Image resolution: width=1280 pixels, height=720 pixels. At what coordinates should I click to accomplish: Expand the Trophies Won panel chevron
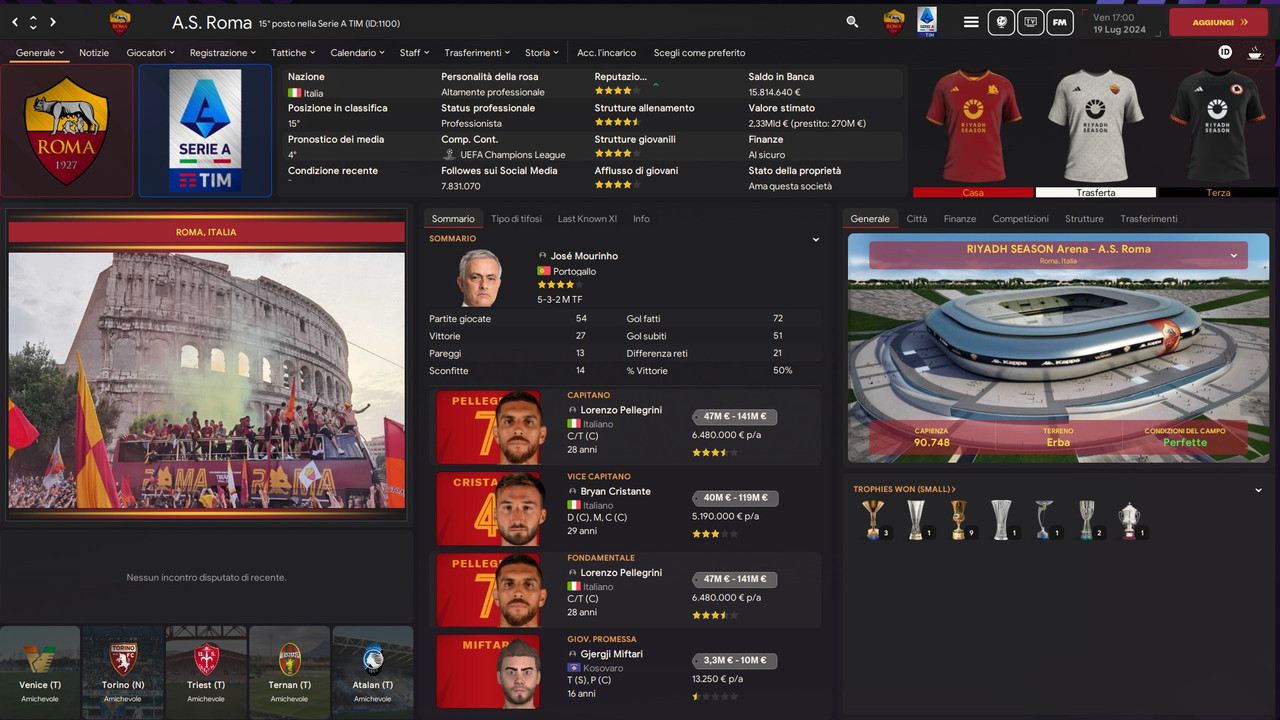1259,490
